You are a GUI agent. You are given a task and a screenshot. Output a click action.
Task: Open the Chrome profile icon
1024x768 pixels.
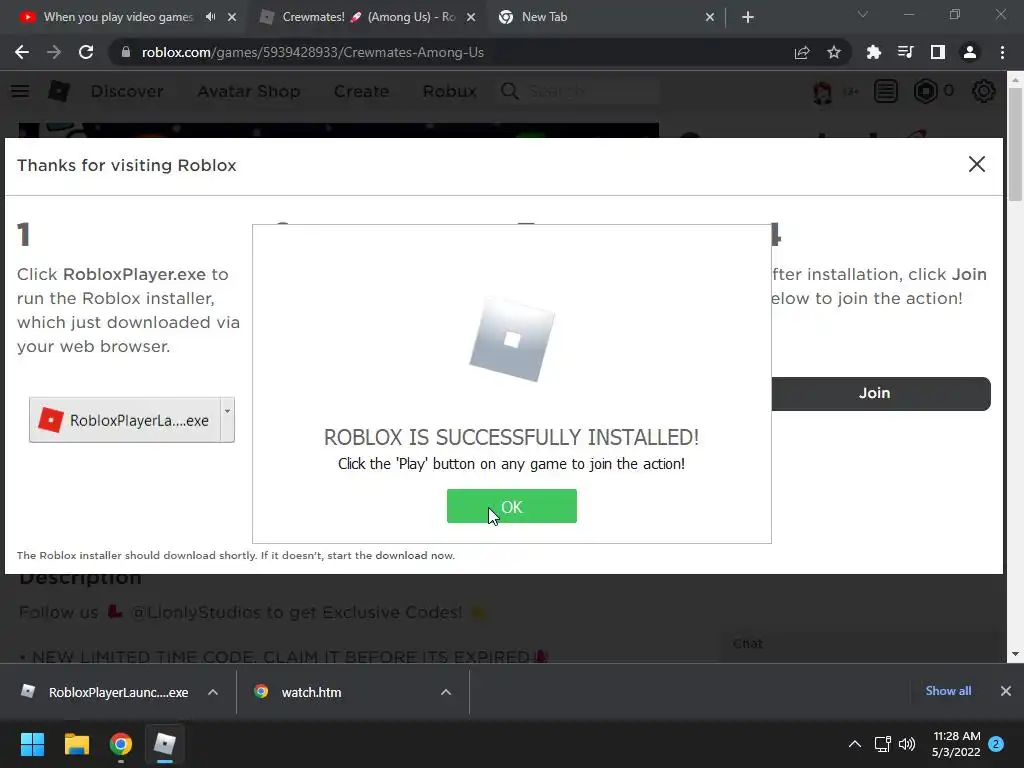coord(970,52)
